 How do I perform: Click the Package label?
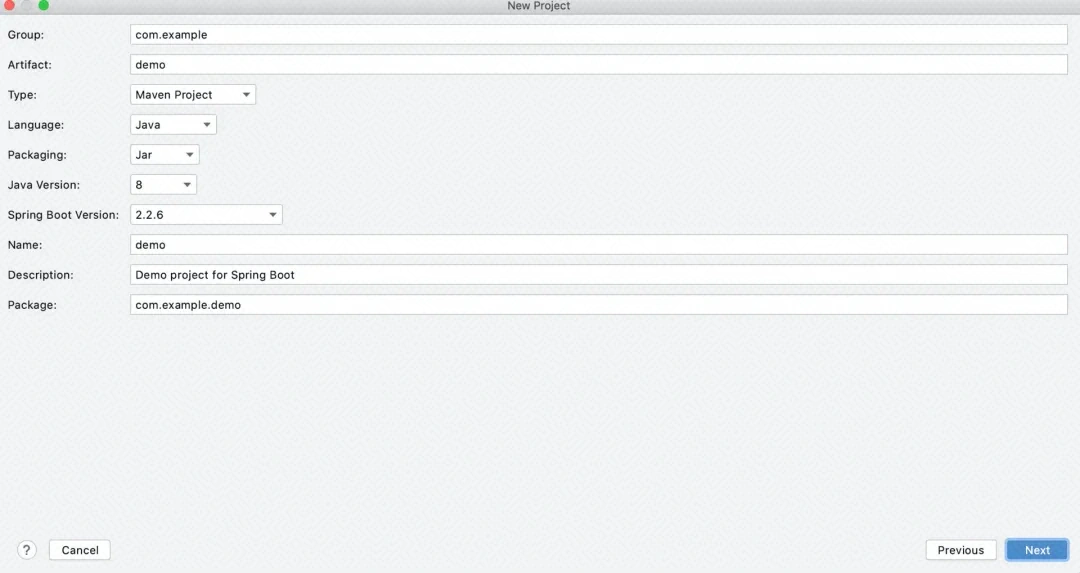[x=32, y=305]
